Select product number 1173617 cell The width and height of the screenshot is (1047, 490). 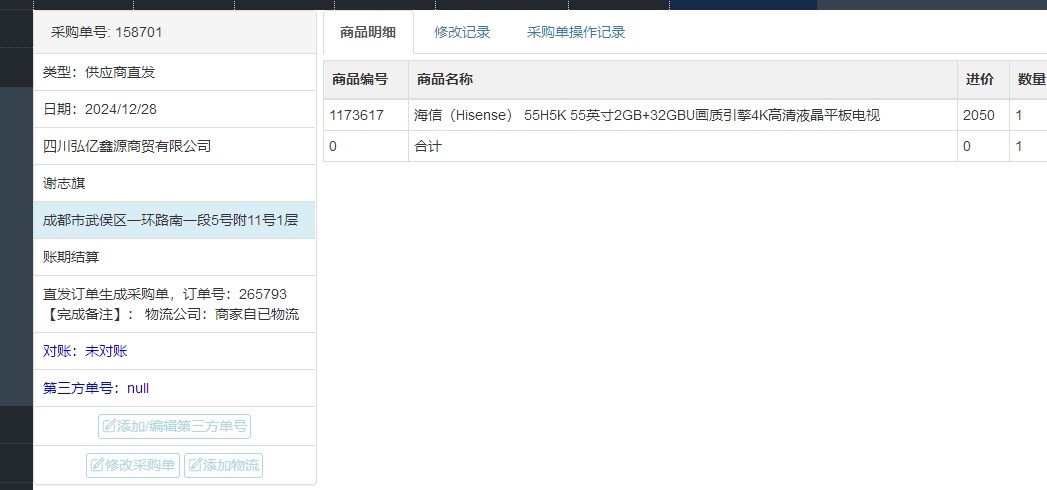click(x=366, y=115)
